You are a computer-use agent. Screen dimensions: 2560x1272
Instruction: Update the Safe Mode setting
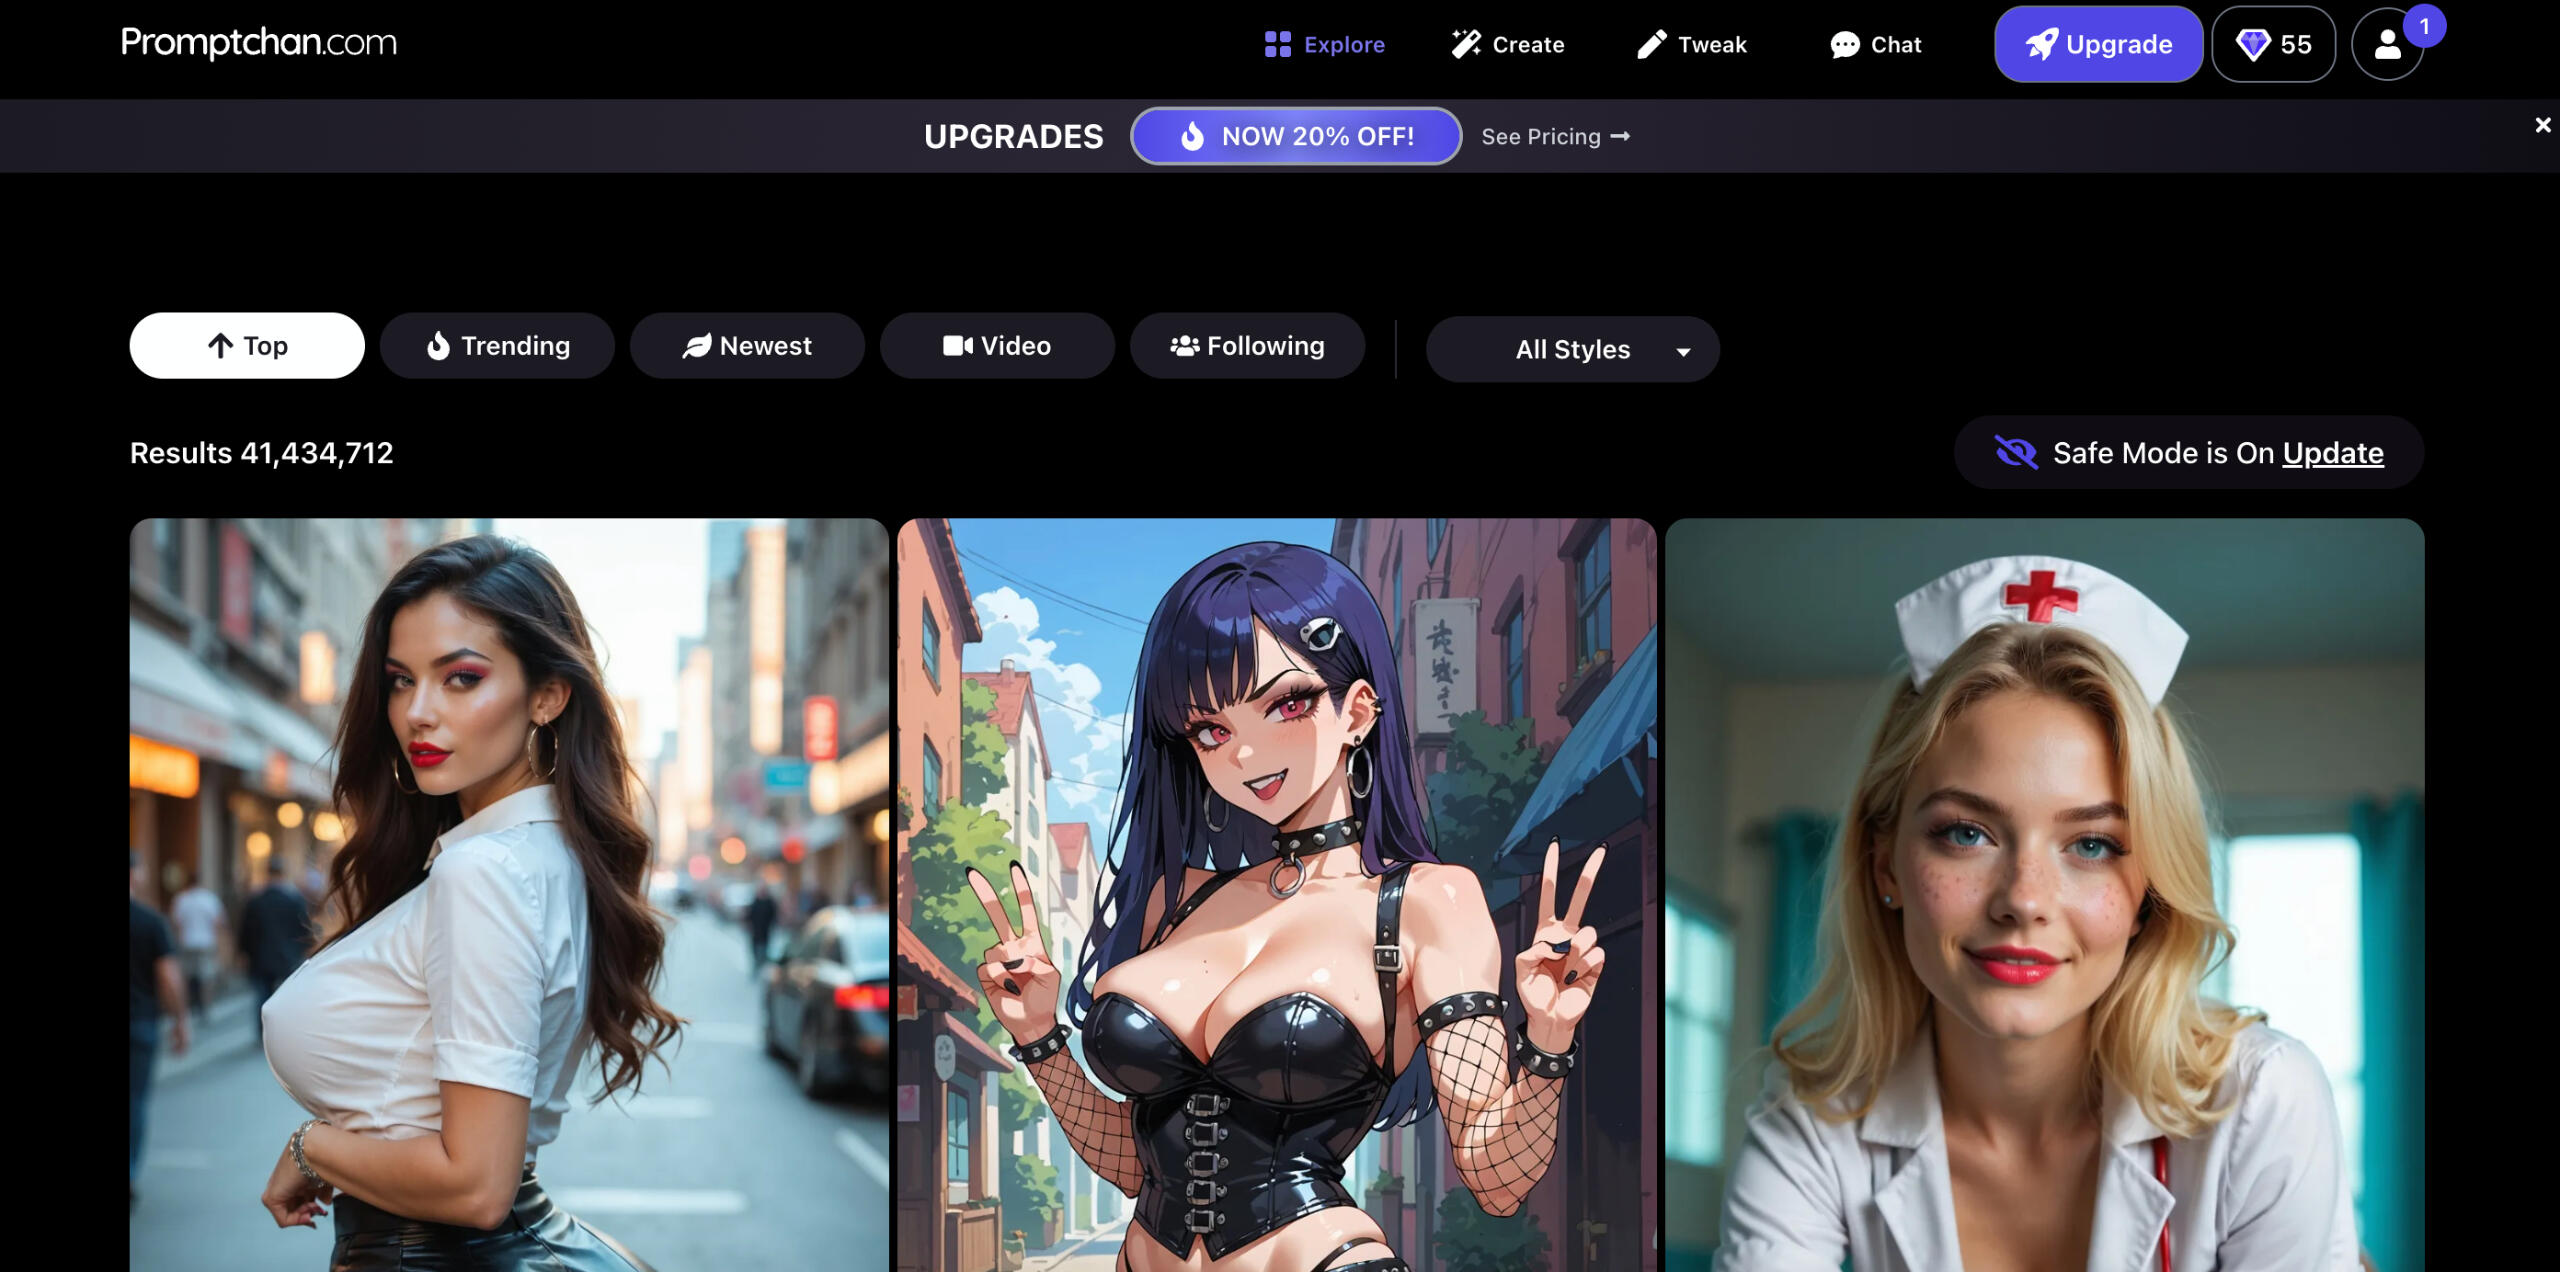coord(2332,453)
